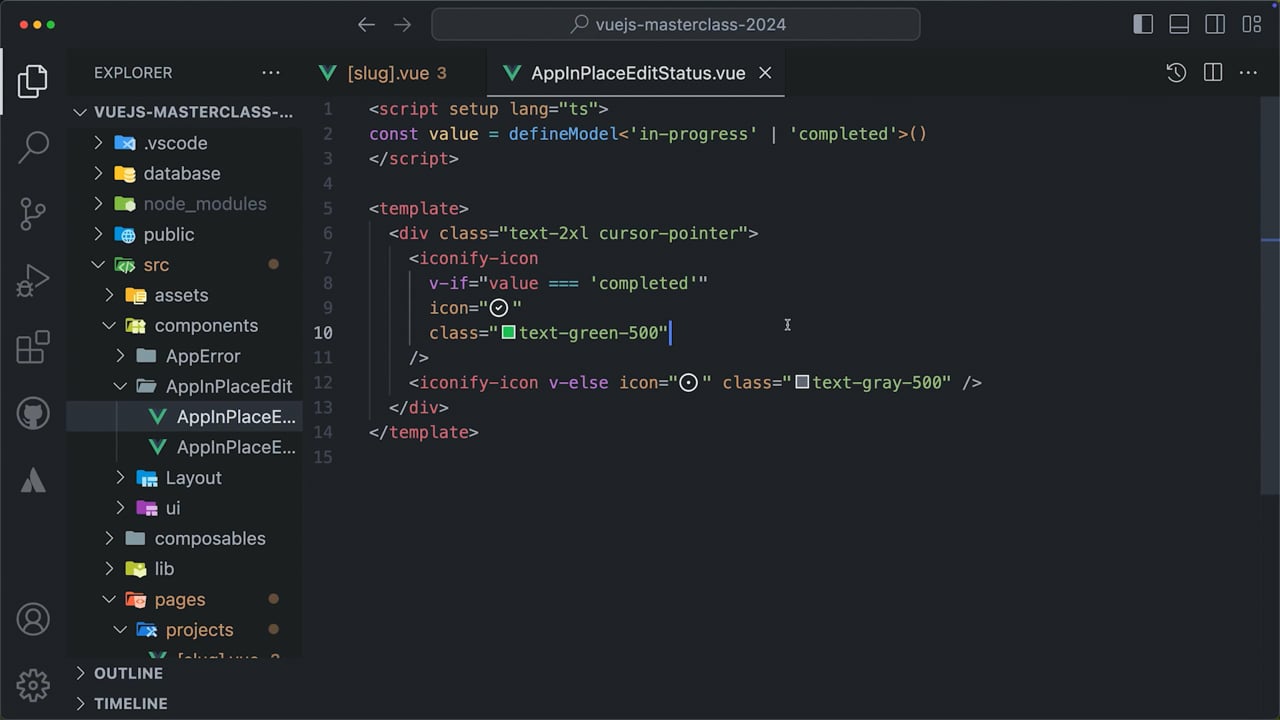This screenshot has height=720, width=1280.
Task: Collapse the VUEJS-MASTERCLASS project root
Action: (x=185, y=112)
